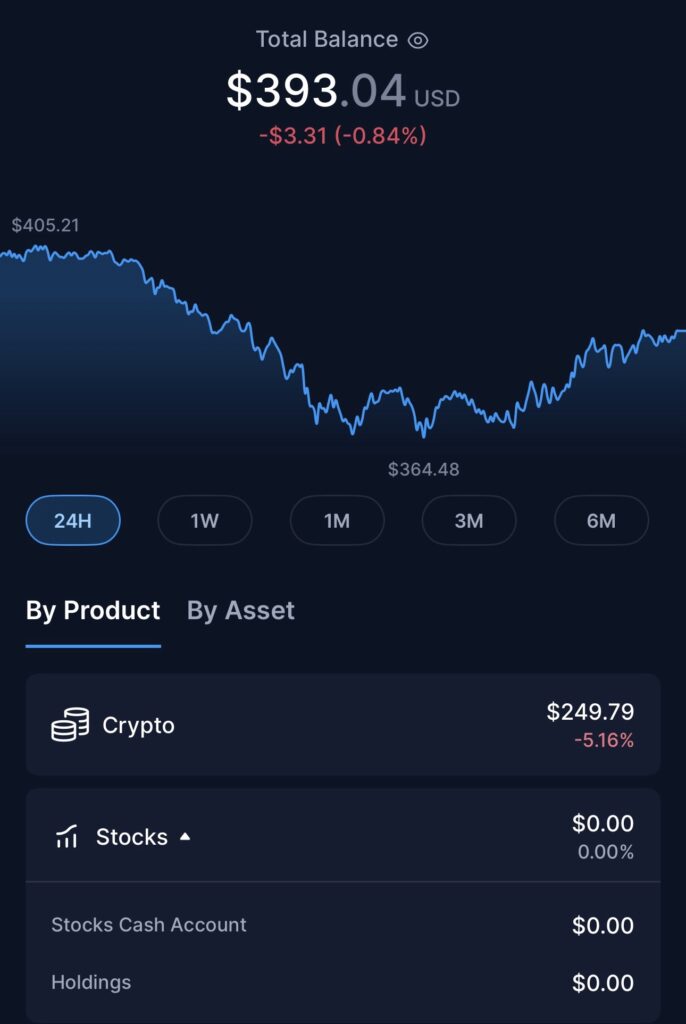This screenshot has width=686, height=1024.
Task: Open the Holdings row under Stocks
Action: pyautogui.click(x=91, y=983)
